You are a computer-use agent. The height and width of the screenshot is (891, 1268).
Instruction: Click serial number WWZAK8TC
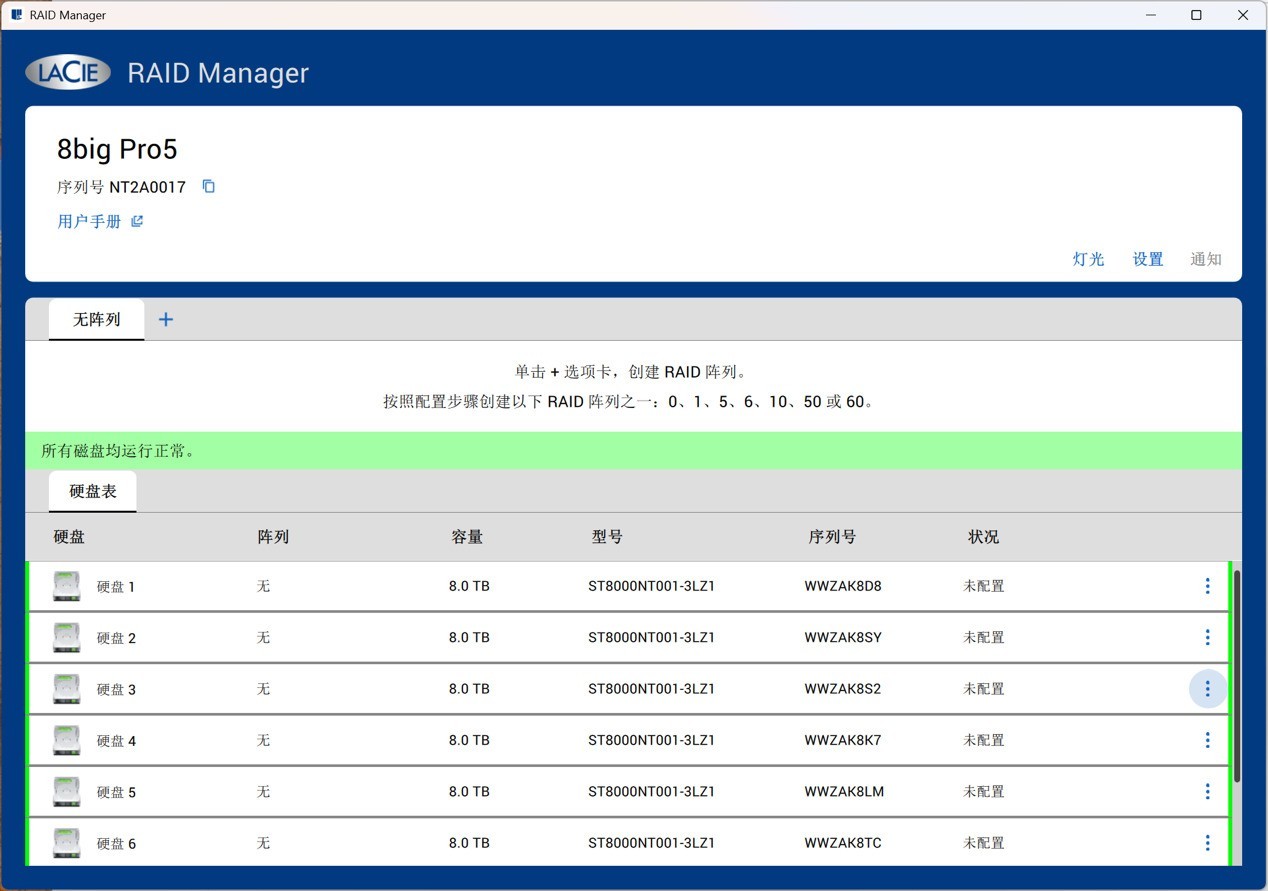pyautogui.click(x=843, y=843)
